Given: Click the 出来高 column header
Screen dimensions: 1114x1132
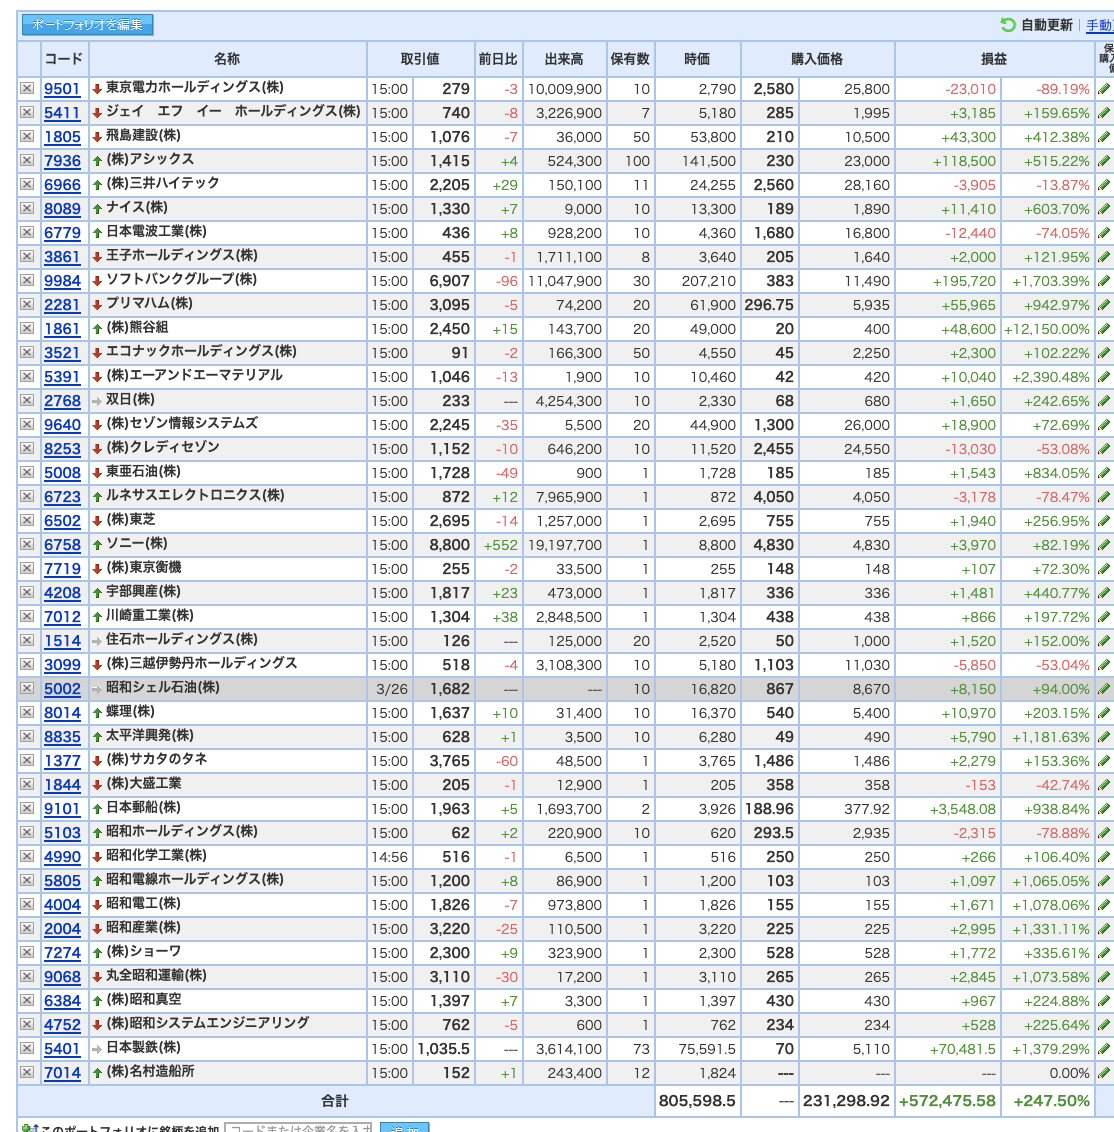Looking at the screenshot, I should pos(565,59).
